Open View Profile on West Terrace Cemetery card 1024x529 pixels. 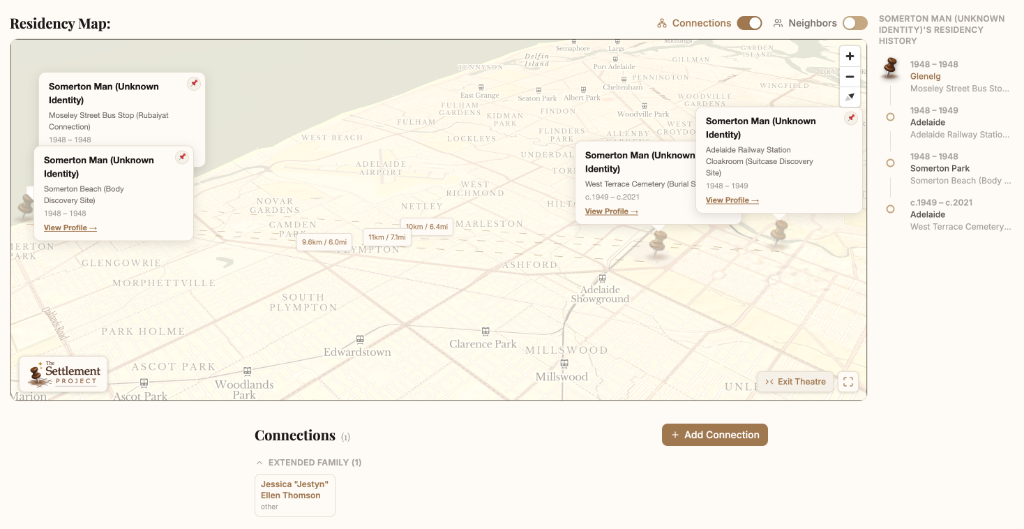(x=611, y=212)
